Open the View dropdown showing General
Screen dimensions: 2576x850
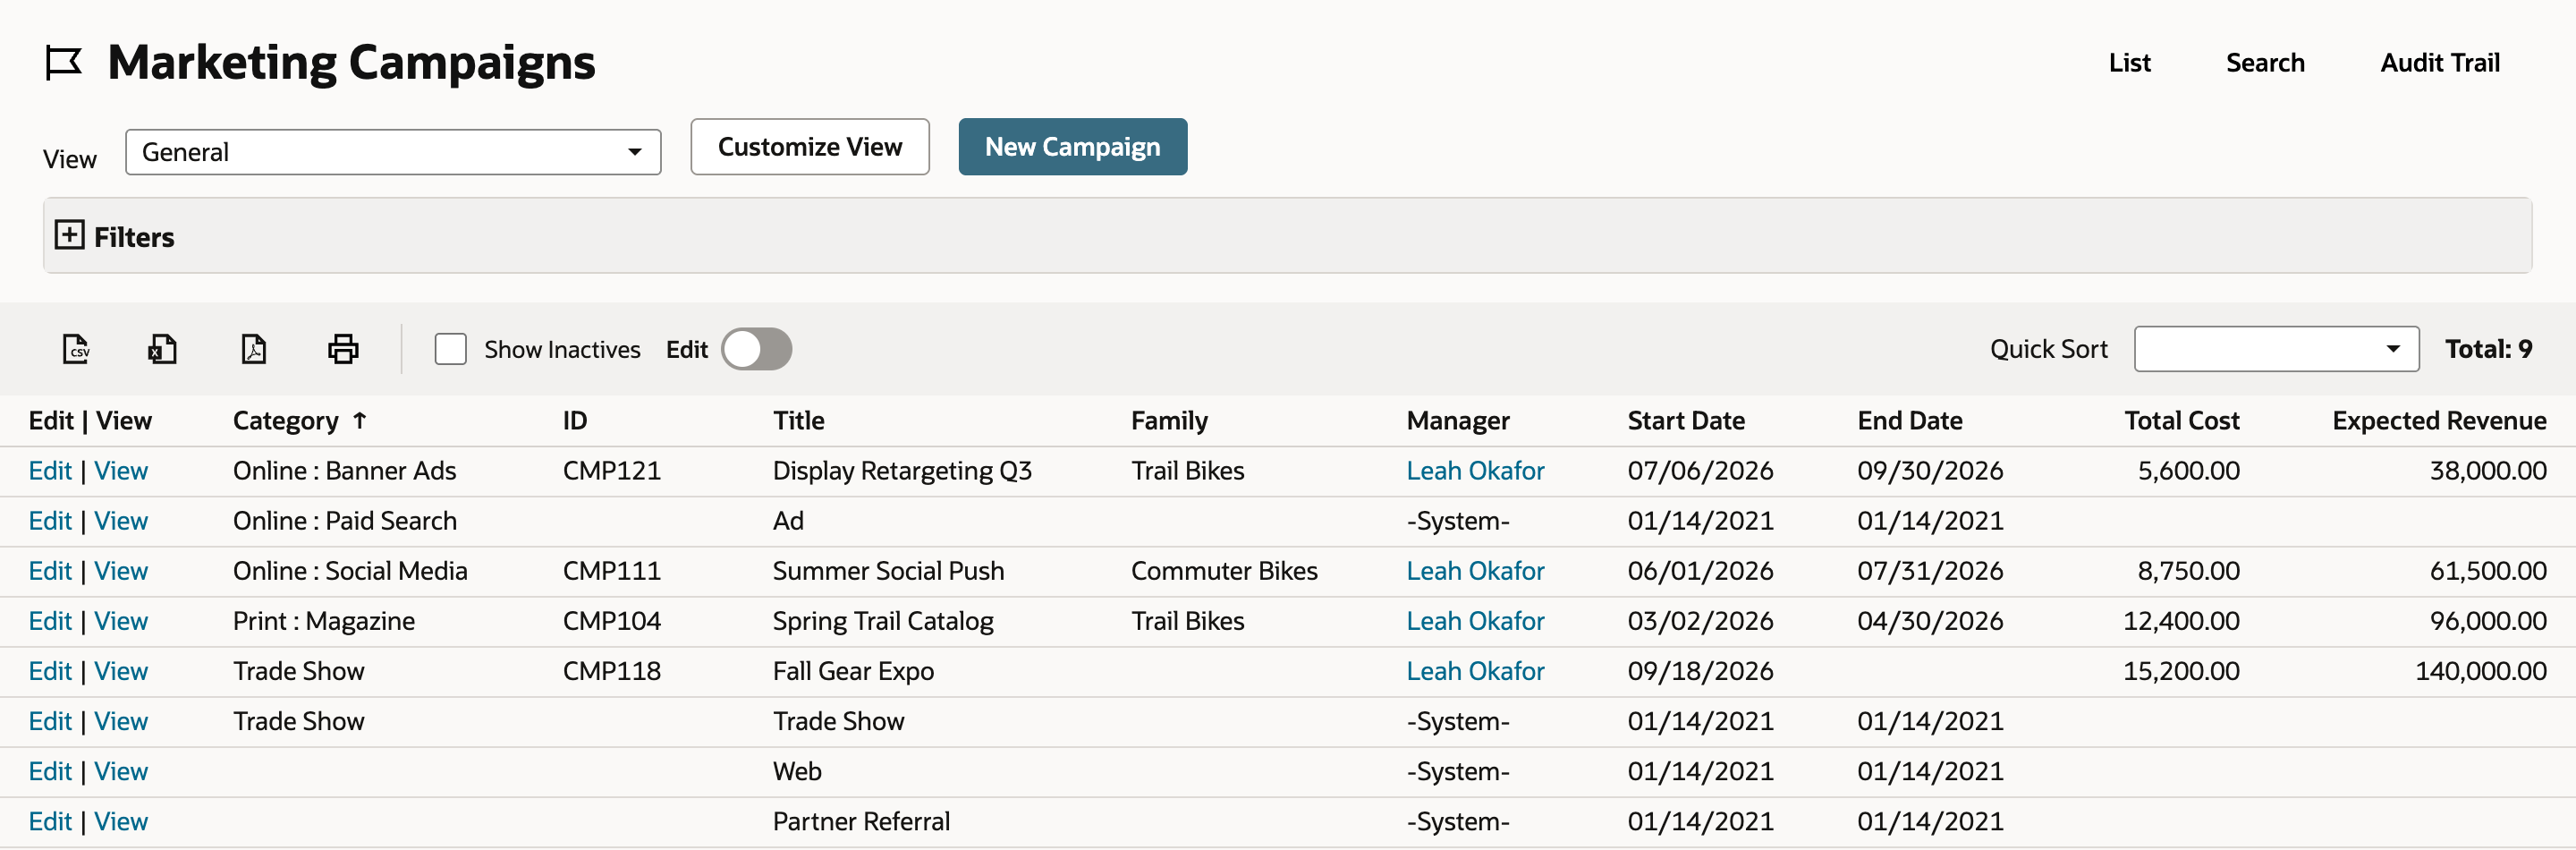point(393,152)
